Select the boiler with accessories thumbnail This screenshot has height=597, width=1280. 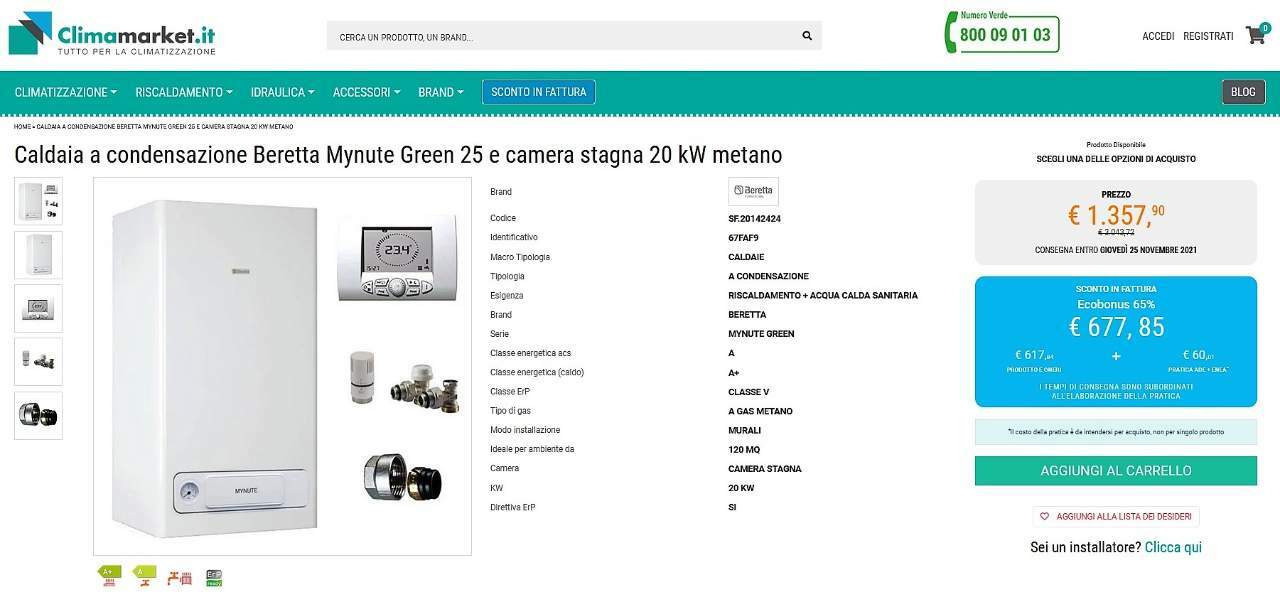(38, 201)
